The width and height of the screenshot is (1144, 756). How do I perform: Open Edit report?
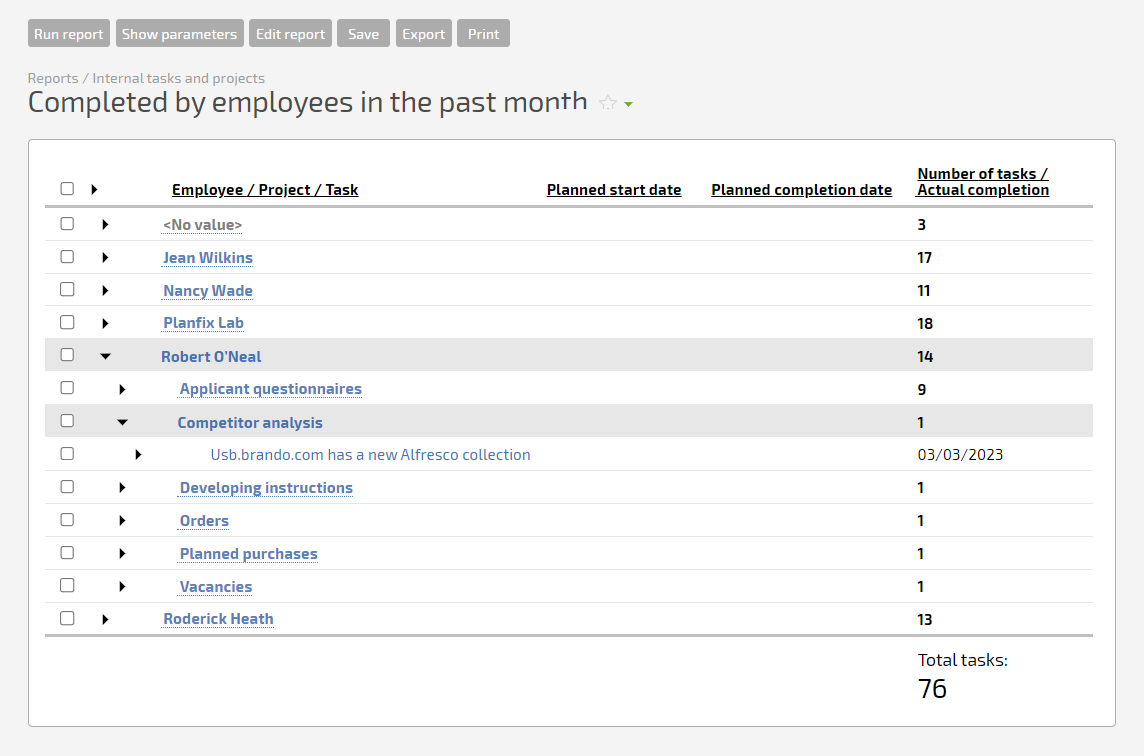tap(290, 34)
